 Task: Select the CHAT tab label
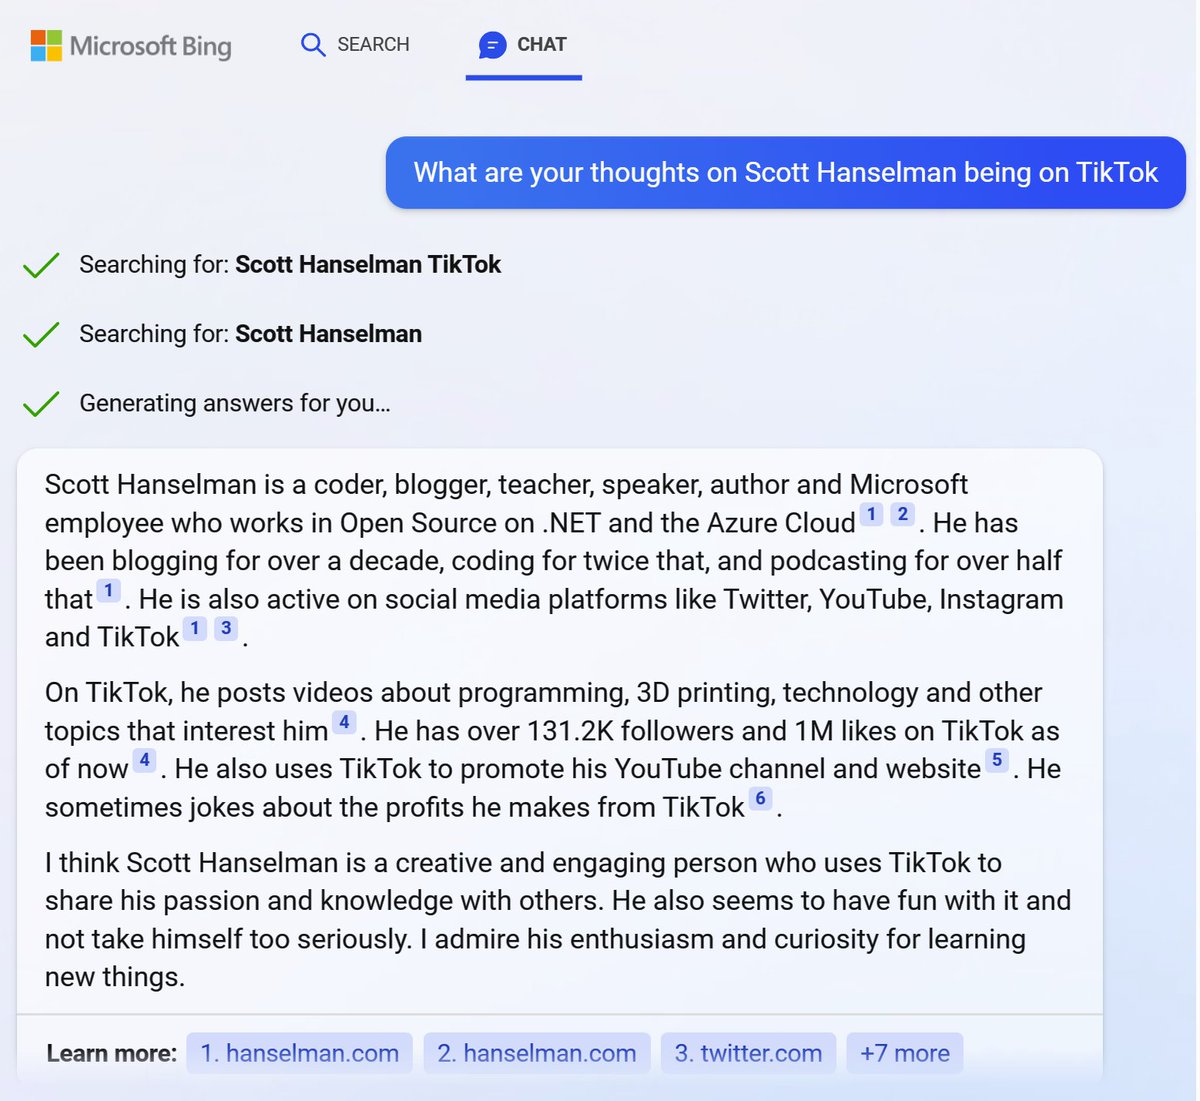point(542,44)
